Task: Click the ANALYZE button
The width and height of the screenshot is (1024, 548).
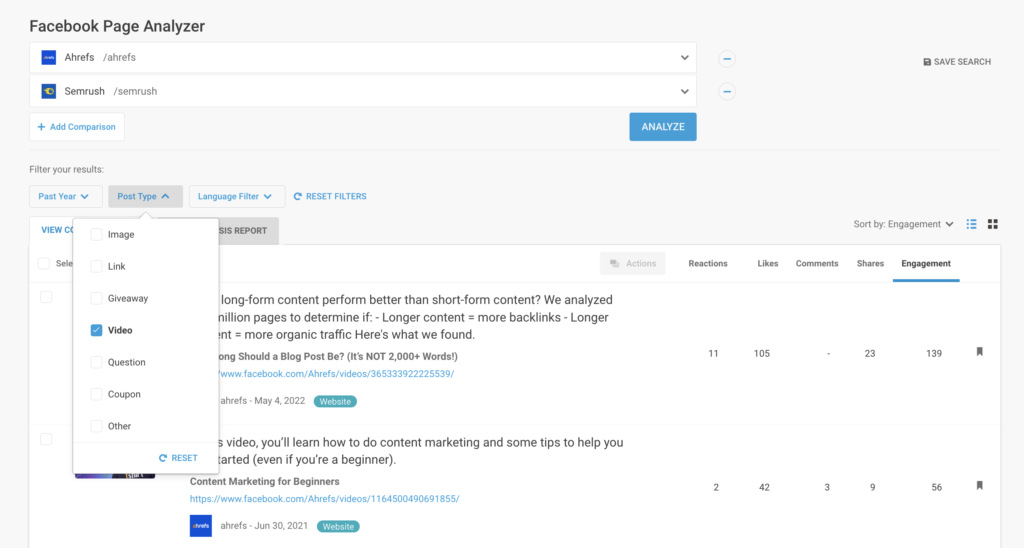Action: [x=663, y=127]
